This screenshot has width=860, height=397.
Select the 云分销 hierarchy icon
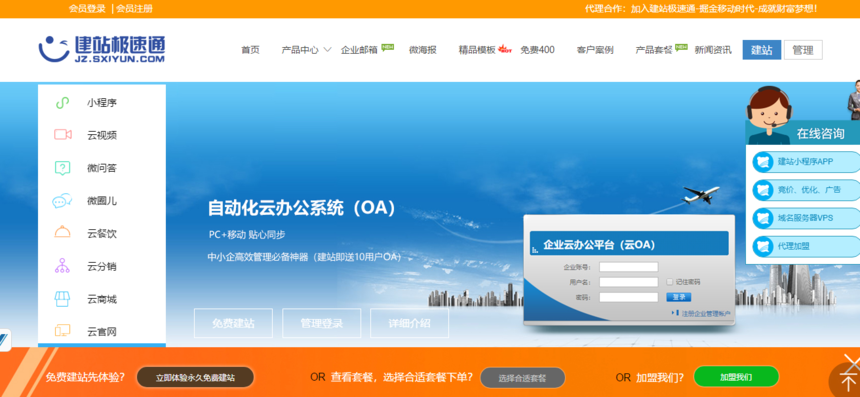point(63,266)
